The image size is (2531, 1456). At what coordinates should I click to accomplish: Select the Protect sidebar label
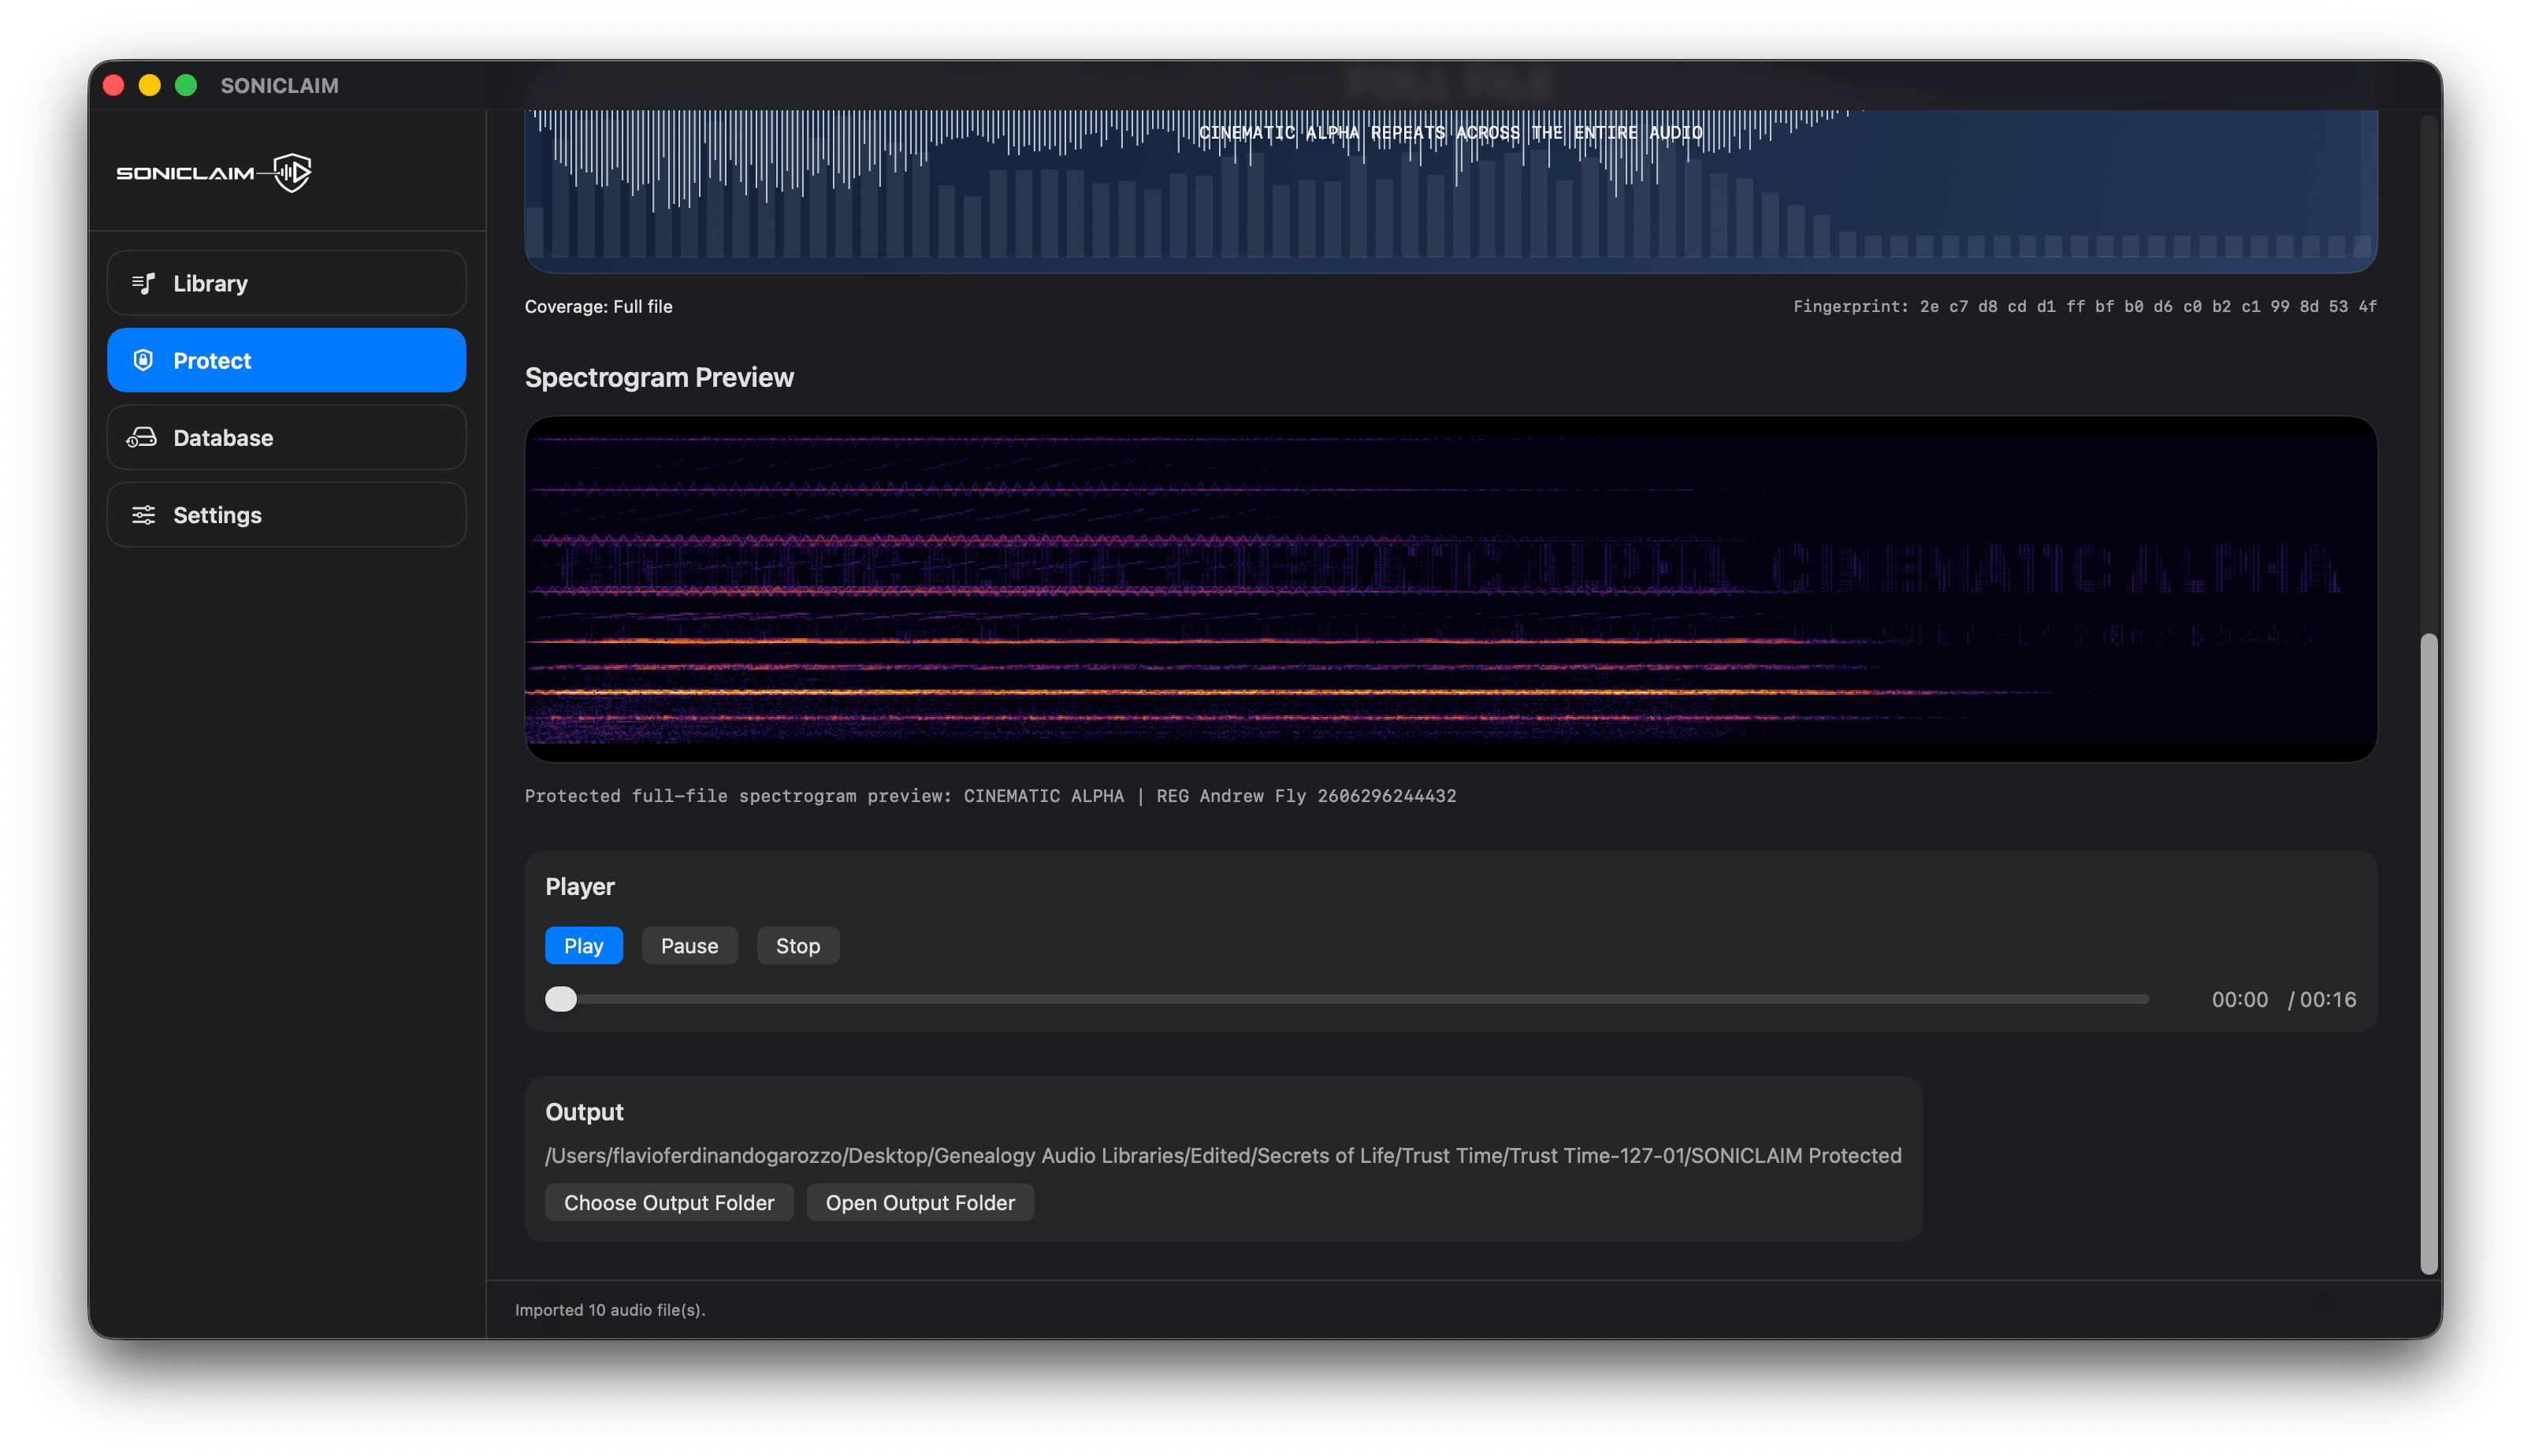tap(212, 361)
